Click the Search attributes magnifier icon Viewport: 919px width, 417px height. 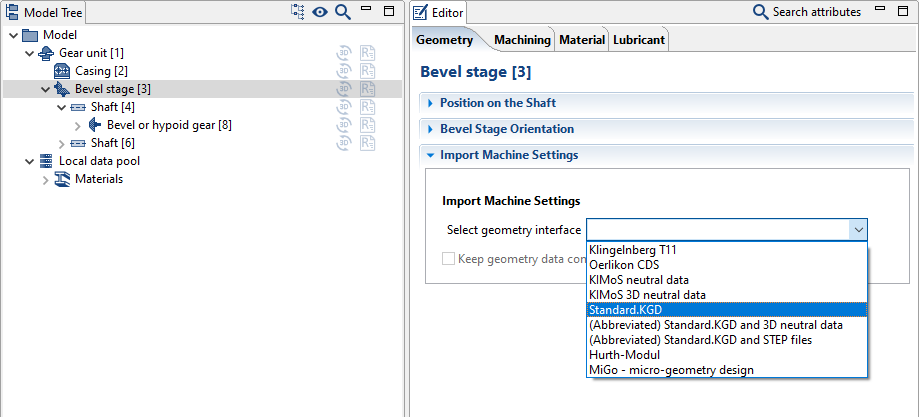point(760,12)
